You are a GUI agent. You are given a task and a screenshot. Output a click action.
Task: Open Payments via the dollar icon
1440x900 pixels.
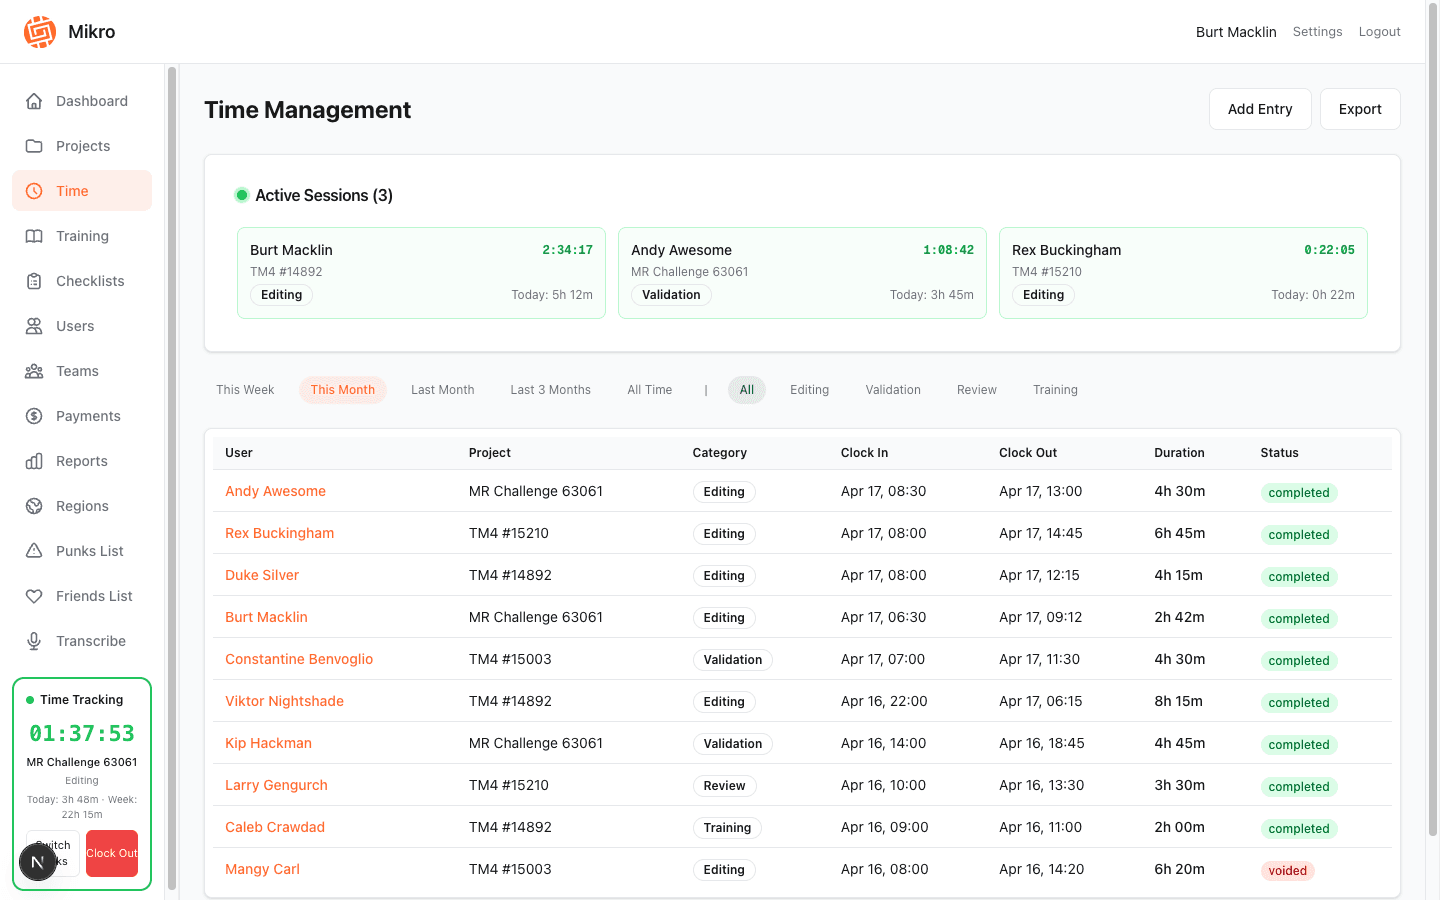[x=34, y=415]
